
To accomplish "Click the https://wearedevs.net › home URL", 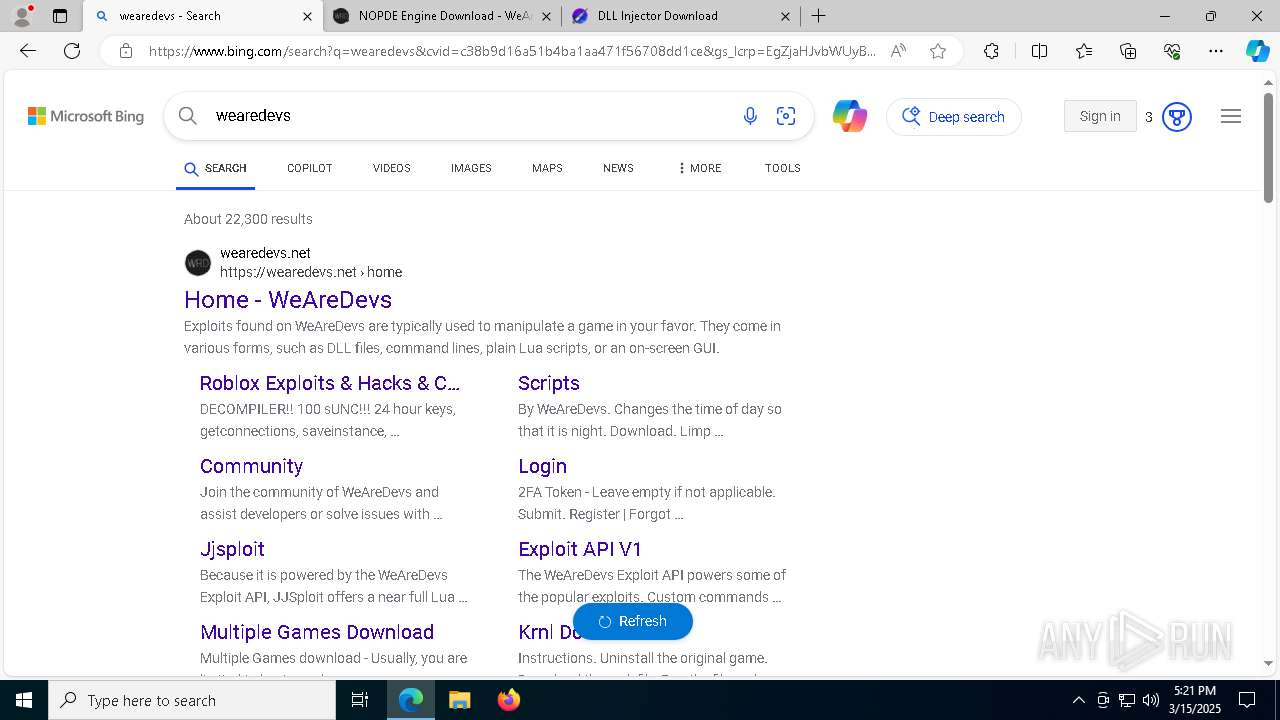I will [311, 272].
